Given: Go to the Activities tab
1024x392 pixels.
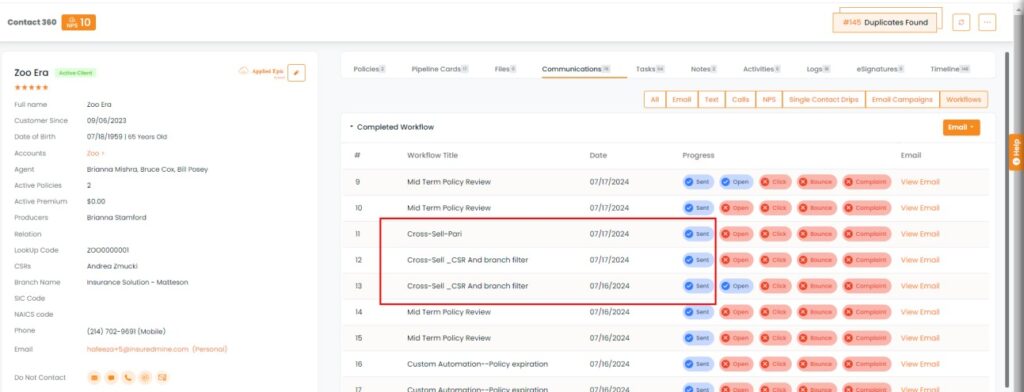Looking at the screenshot, I should pos(761,69).
